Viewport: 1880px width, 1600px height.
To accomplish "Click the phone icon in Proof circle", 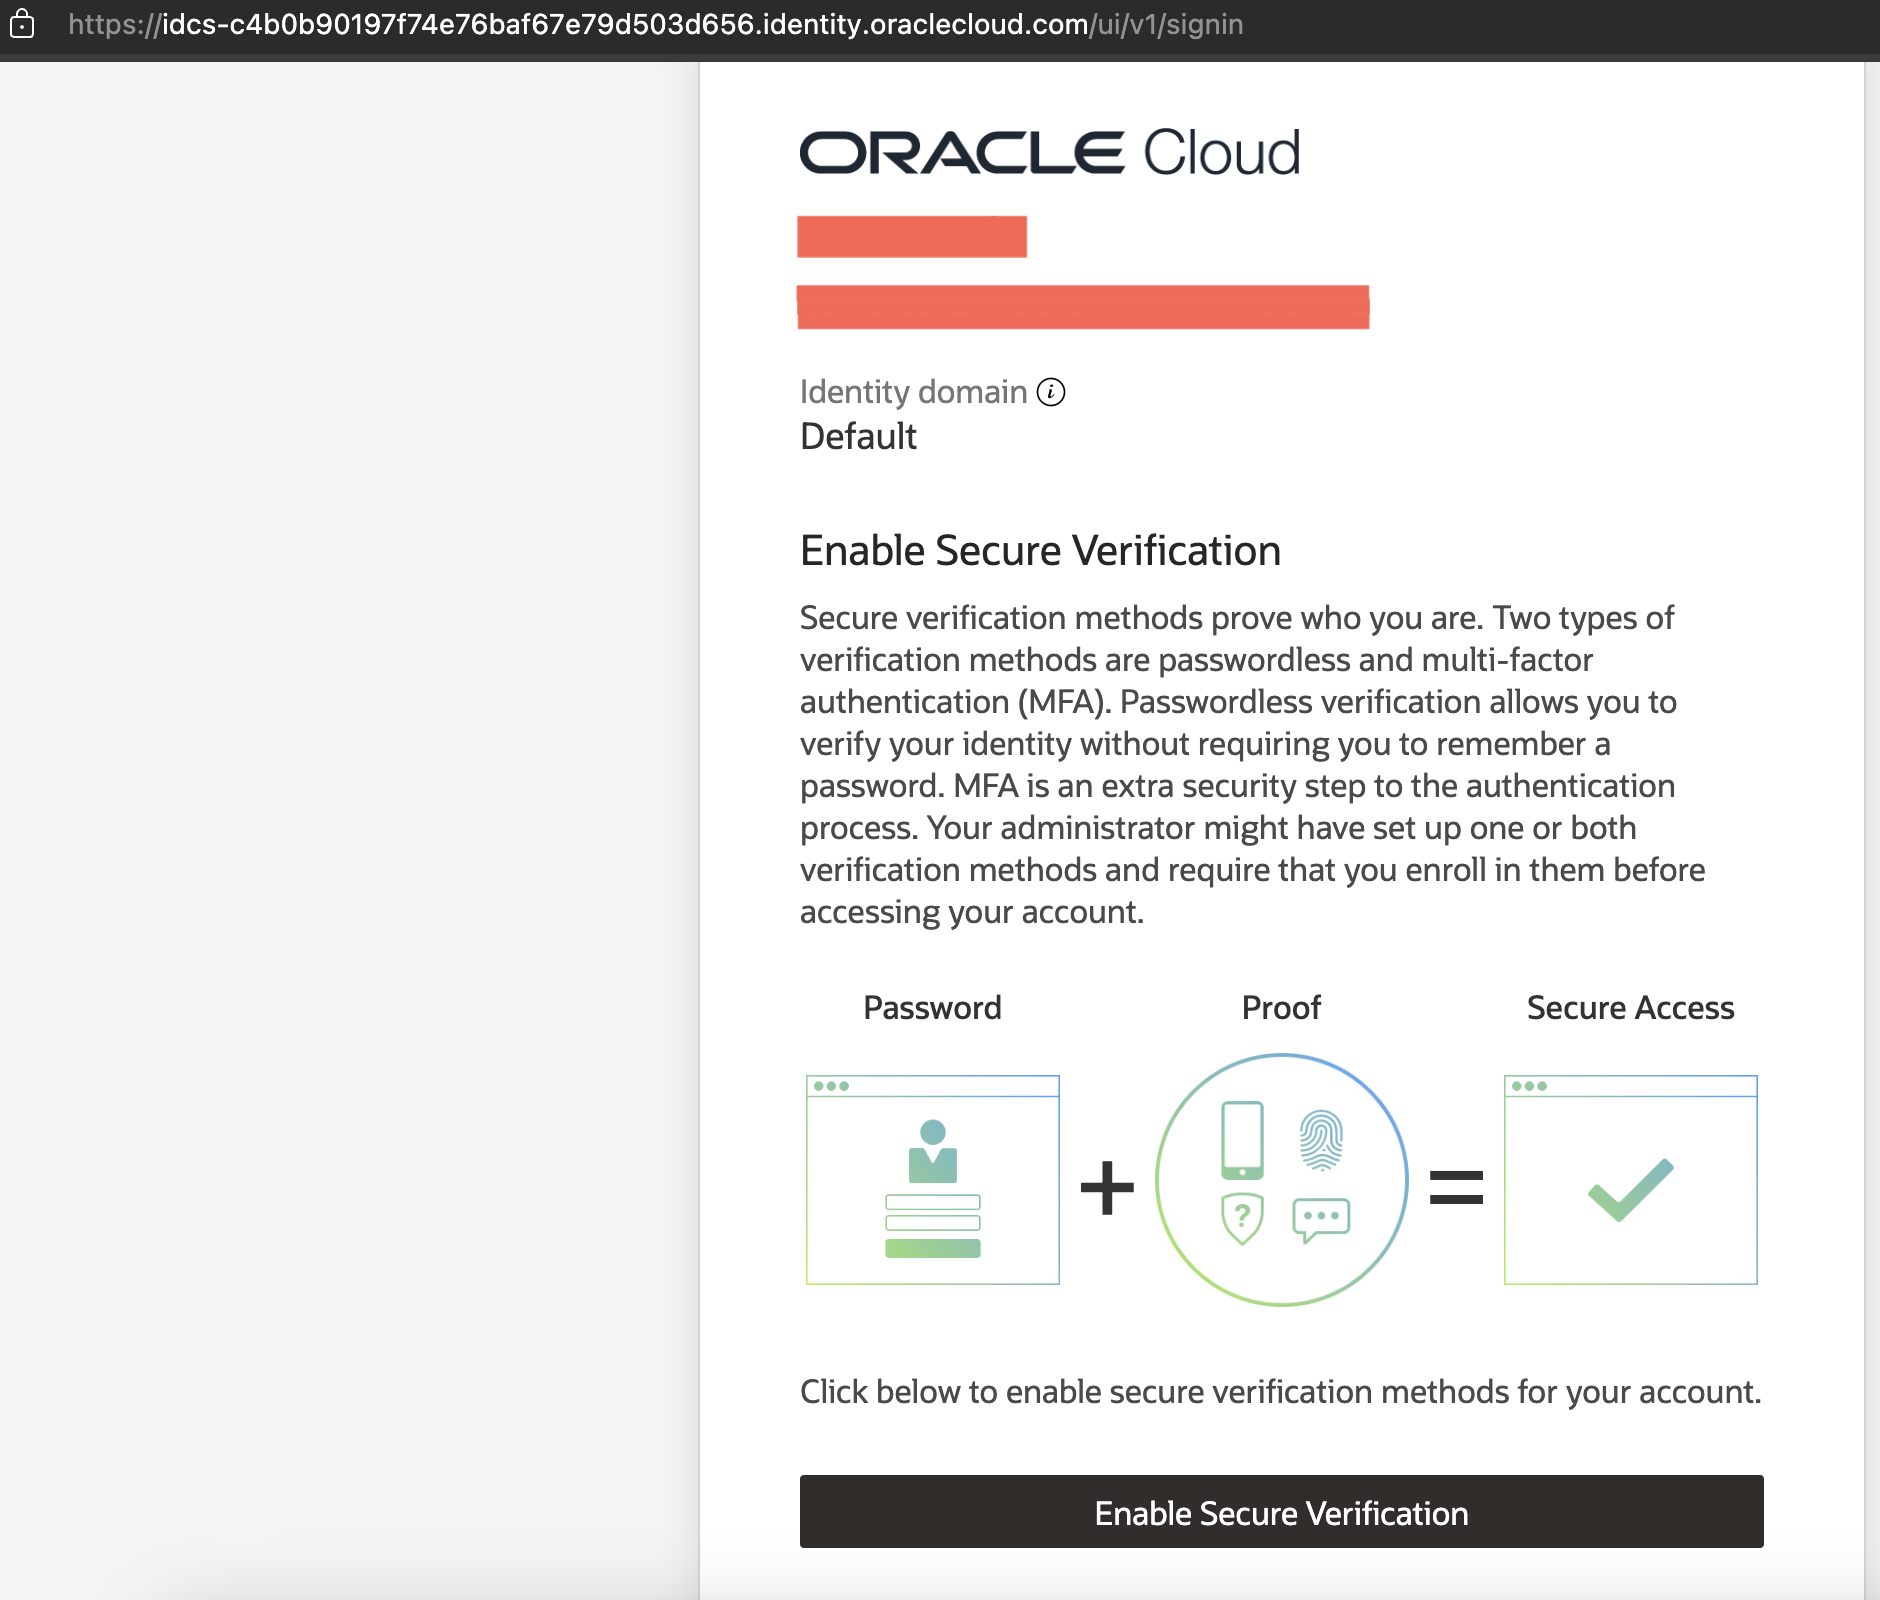I will coord(1242,1140).
